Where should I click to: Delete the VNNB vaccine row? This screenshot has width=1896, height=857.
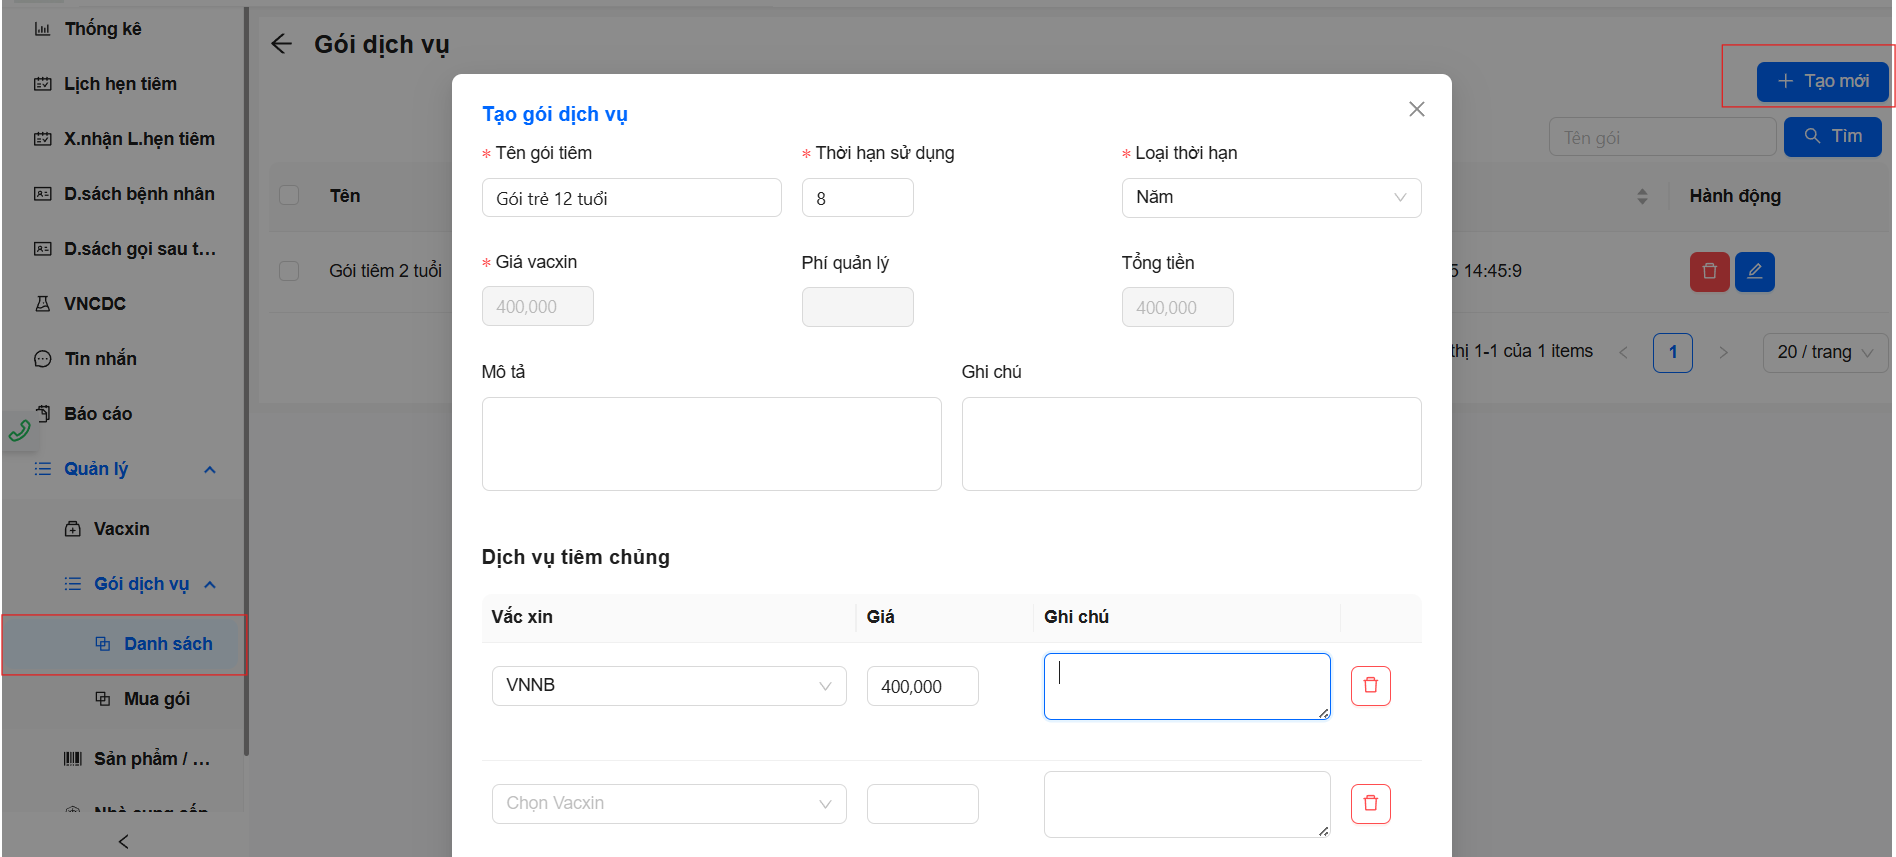point(1370,686)
